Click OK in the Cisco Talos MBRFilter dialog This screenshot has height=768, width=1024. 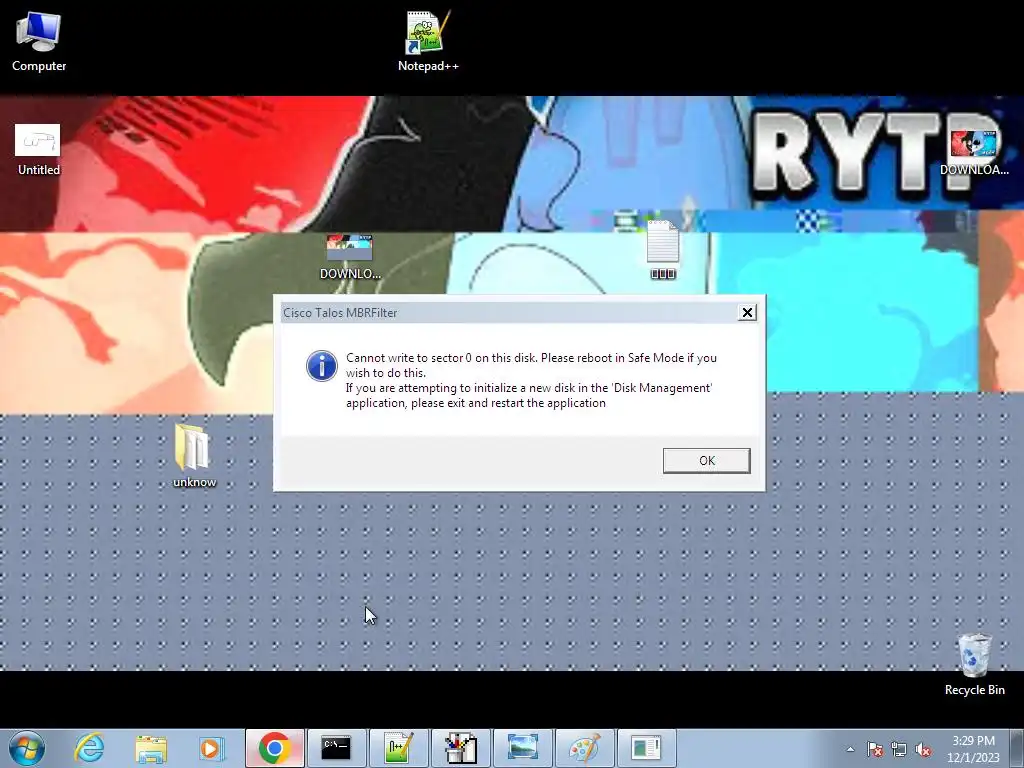click(x=706, y=460)
